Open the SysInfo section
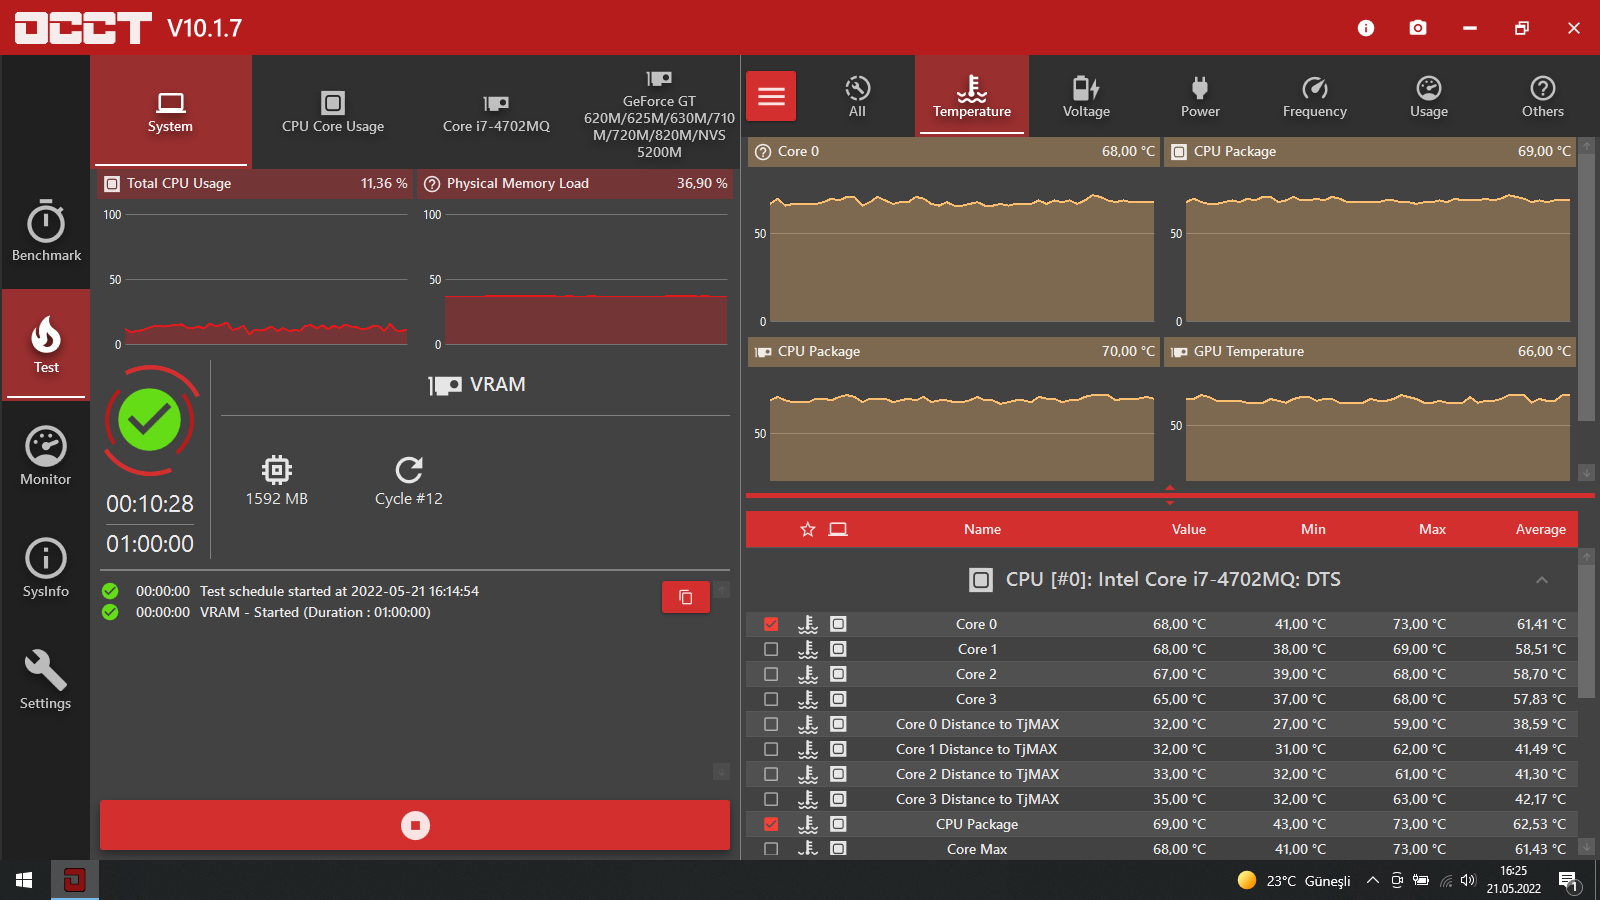This screenshot has height=900, width=1600. 46,568
